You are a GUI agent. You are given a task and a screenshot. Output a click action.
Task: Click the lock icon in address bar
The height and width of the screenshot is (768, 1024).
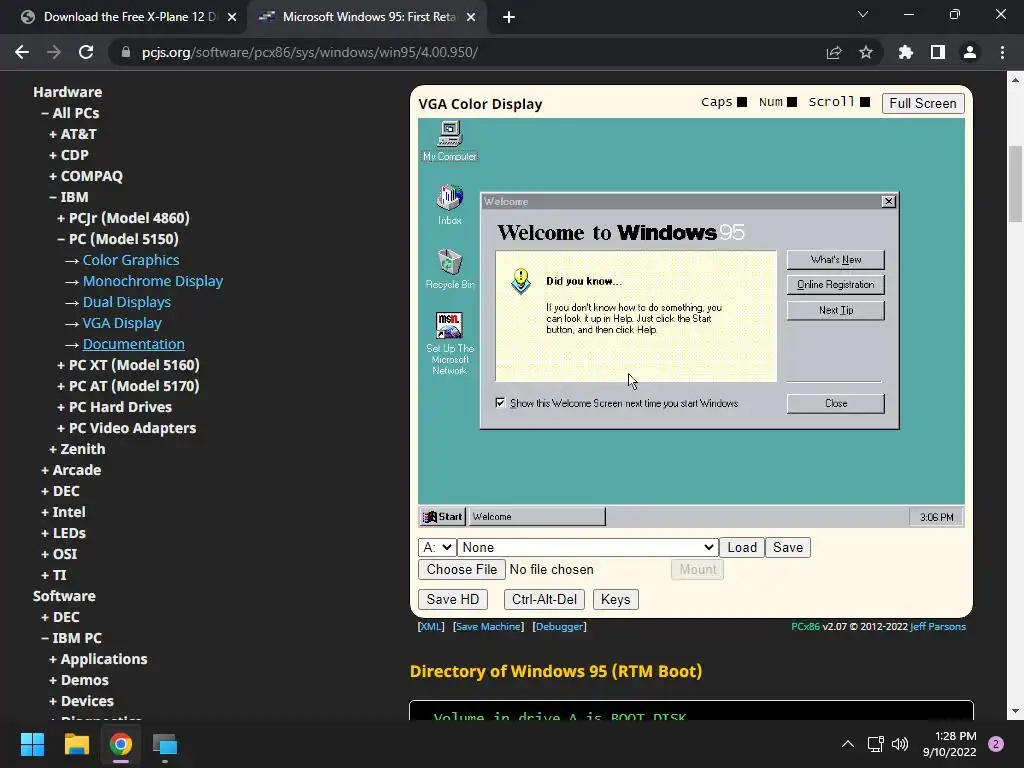(126, 52)
